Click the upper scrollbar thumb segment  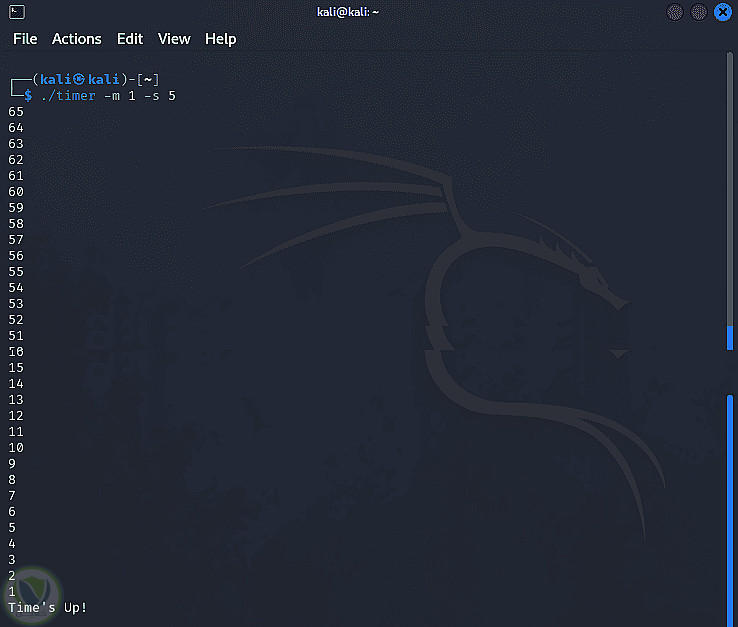[730, 338]
